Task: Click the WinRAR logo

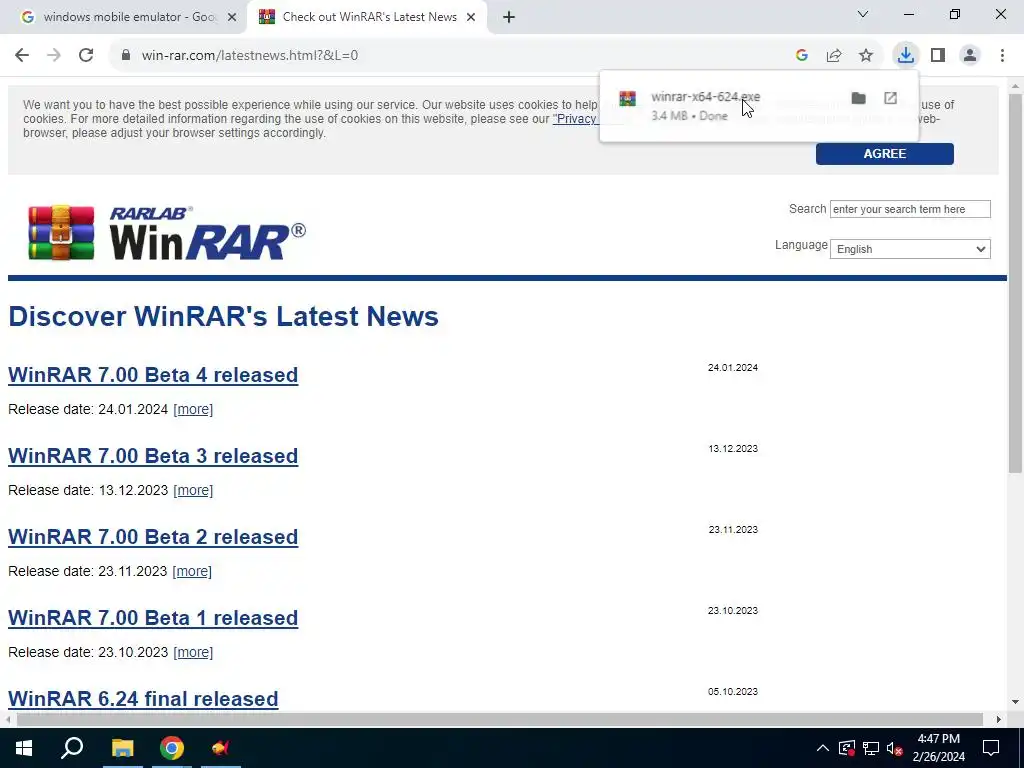Action: [x=167, y=233]
